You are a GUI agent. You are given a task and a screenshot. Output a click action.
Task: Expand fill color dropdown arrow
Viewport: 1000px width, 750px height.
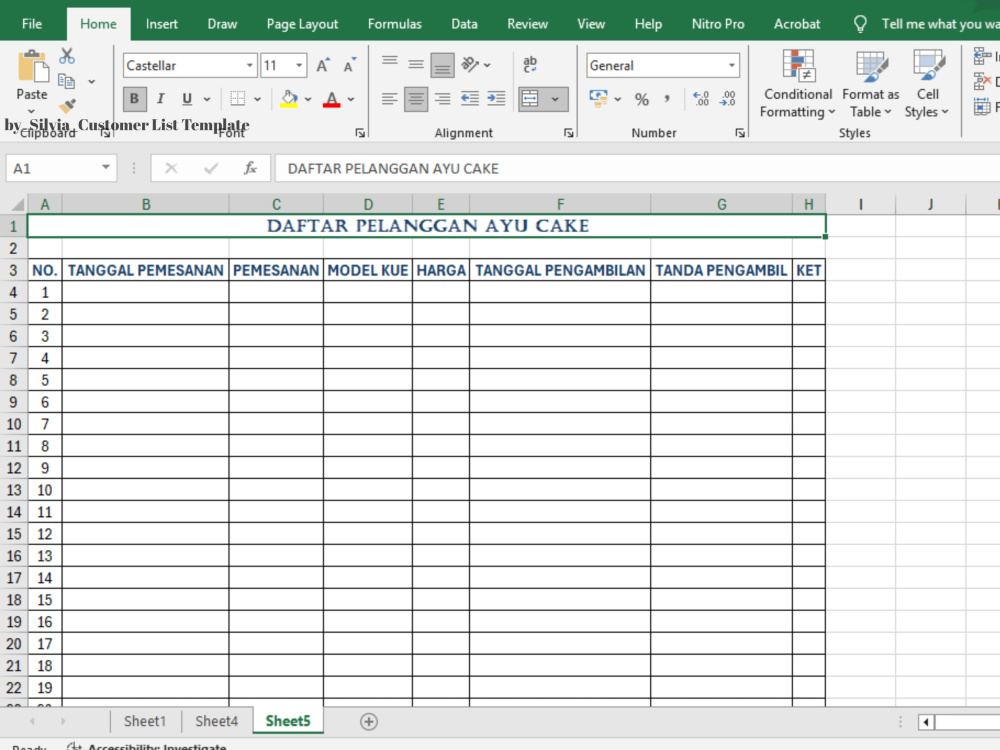tap(308, 99)
